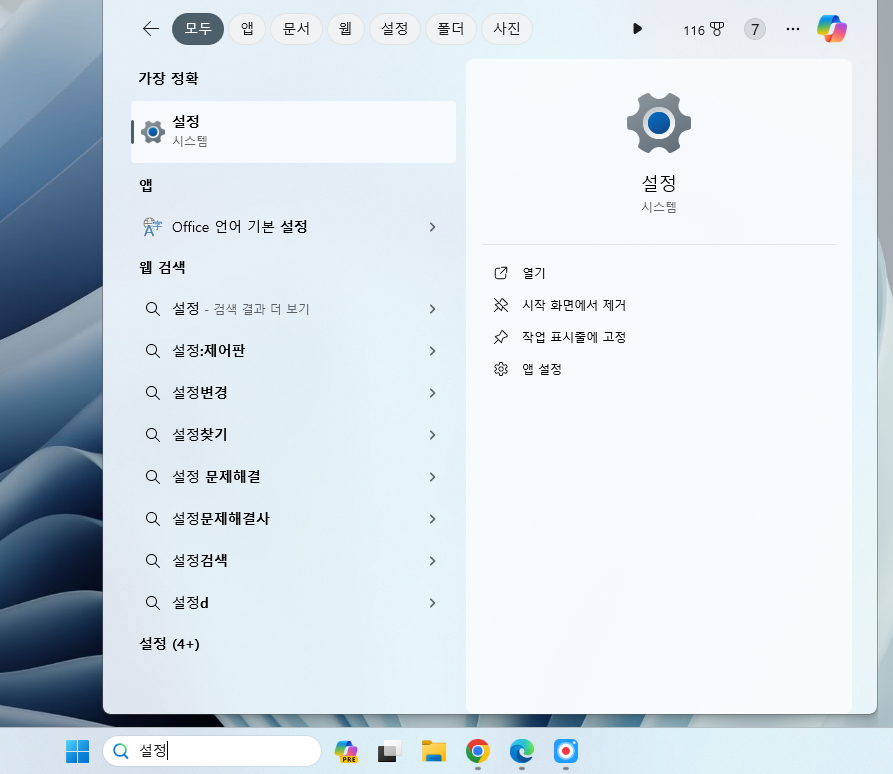893x774 pixels.
Task: Click the Office language icon in the app row
Action: [x=153, y=227]
